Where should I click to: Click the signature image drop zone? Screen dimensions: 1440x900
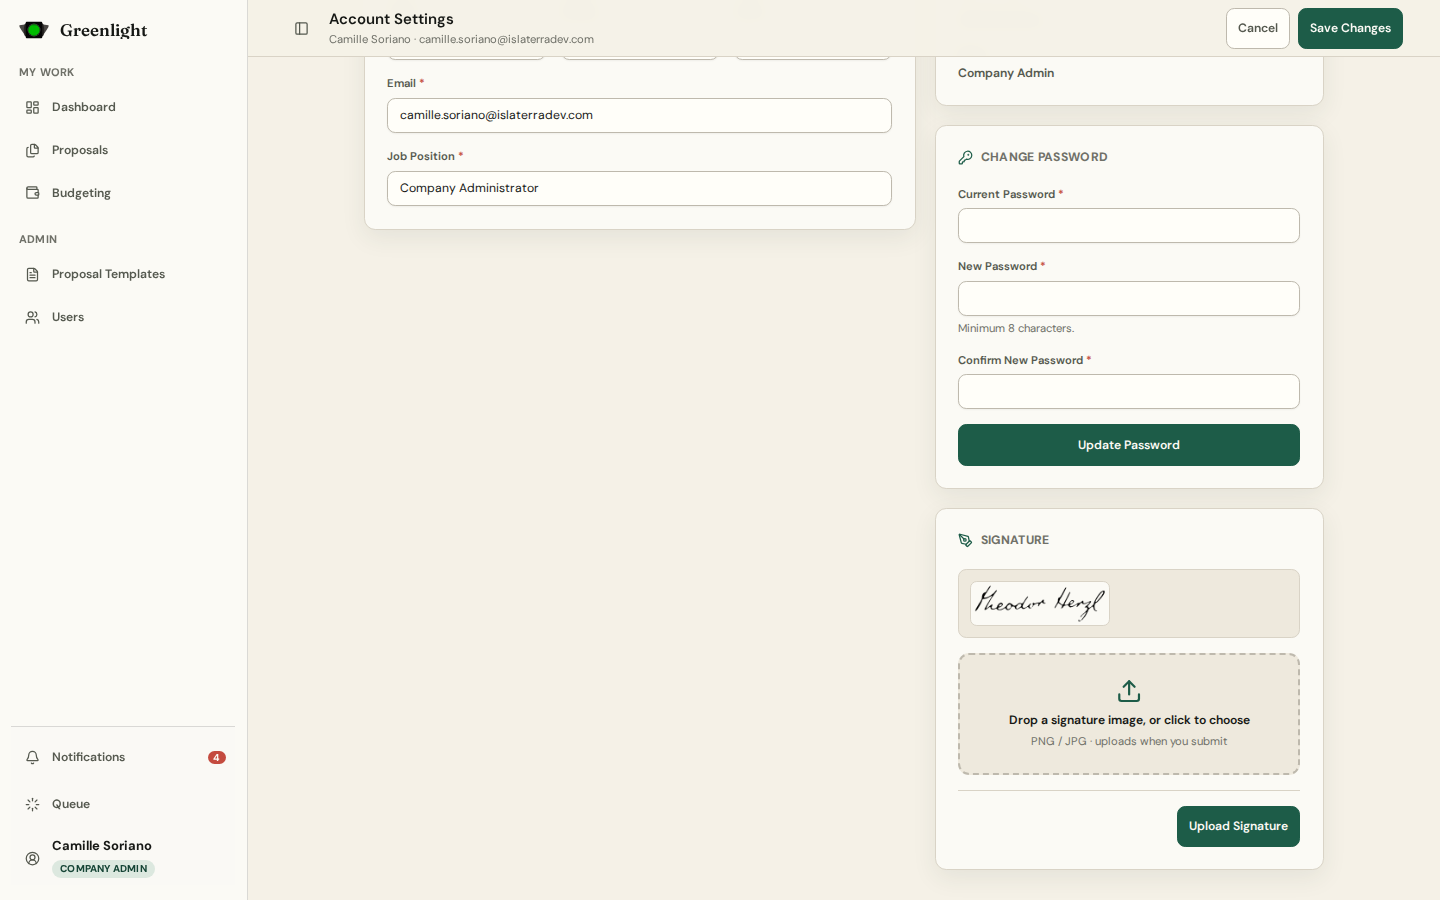[x=1129, y=714]
